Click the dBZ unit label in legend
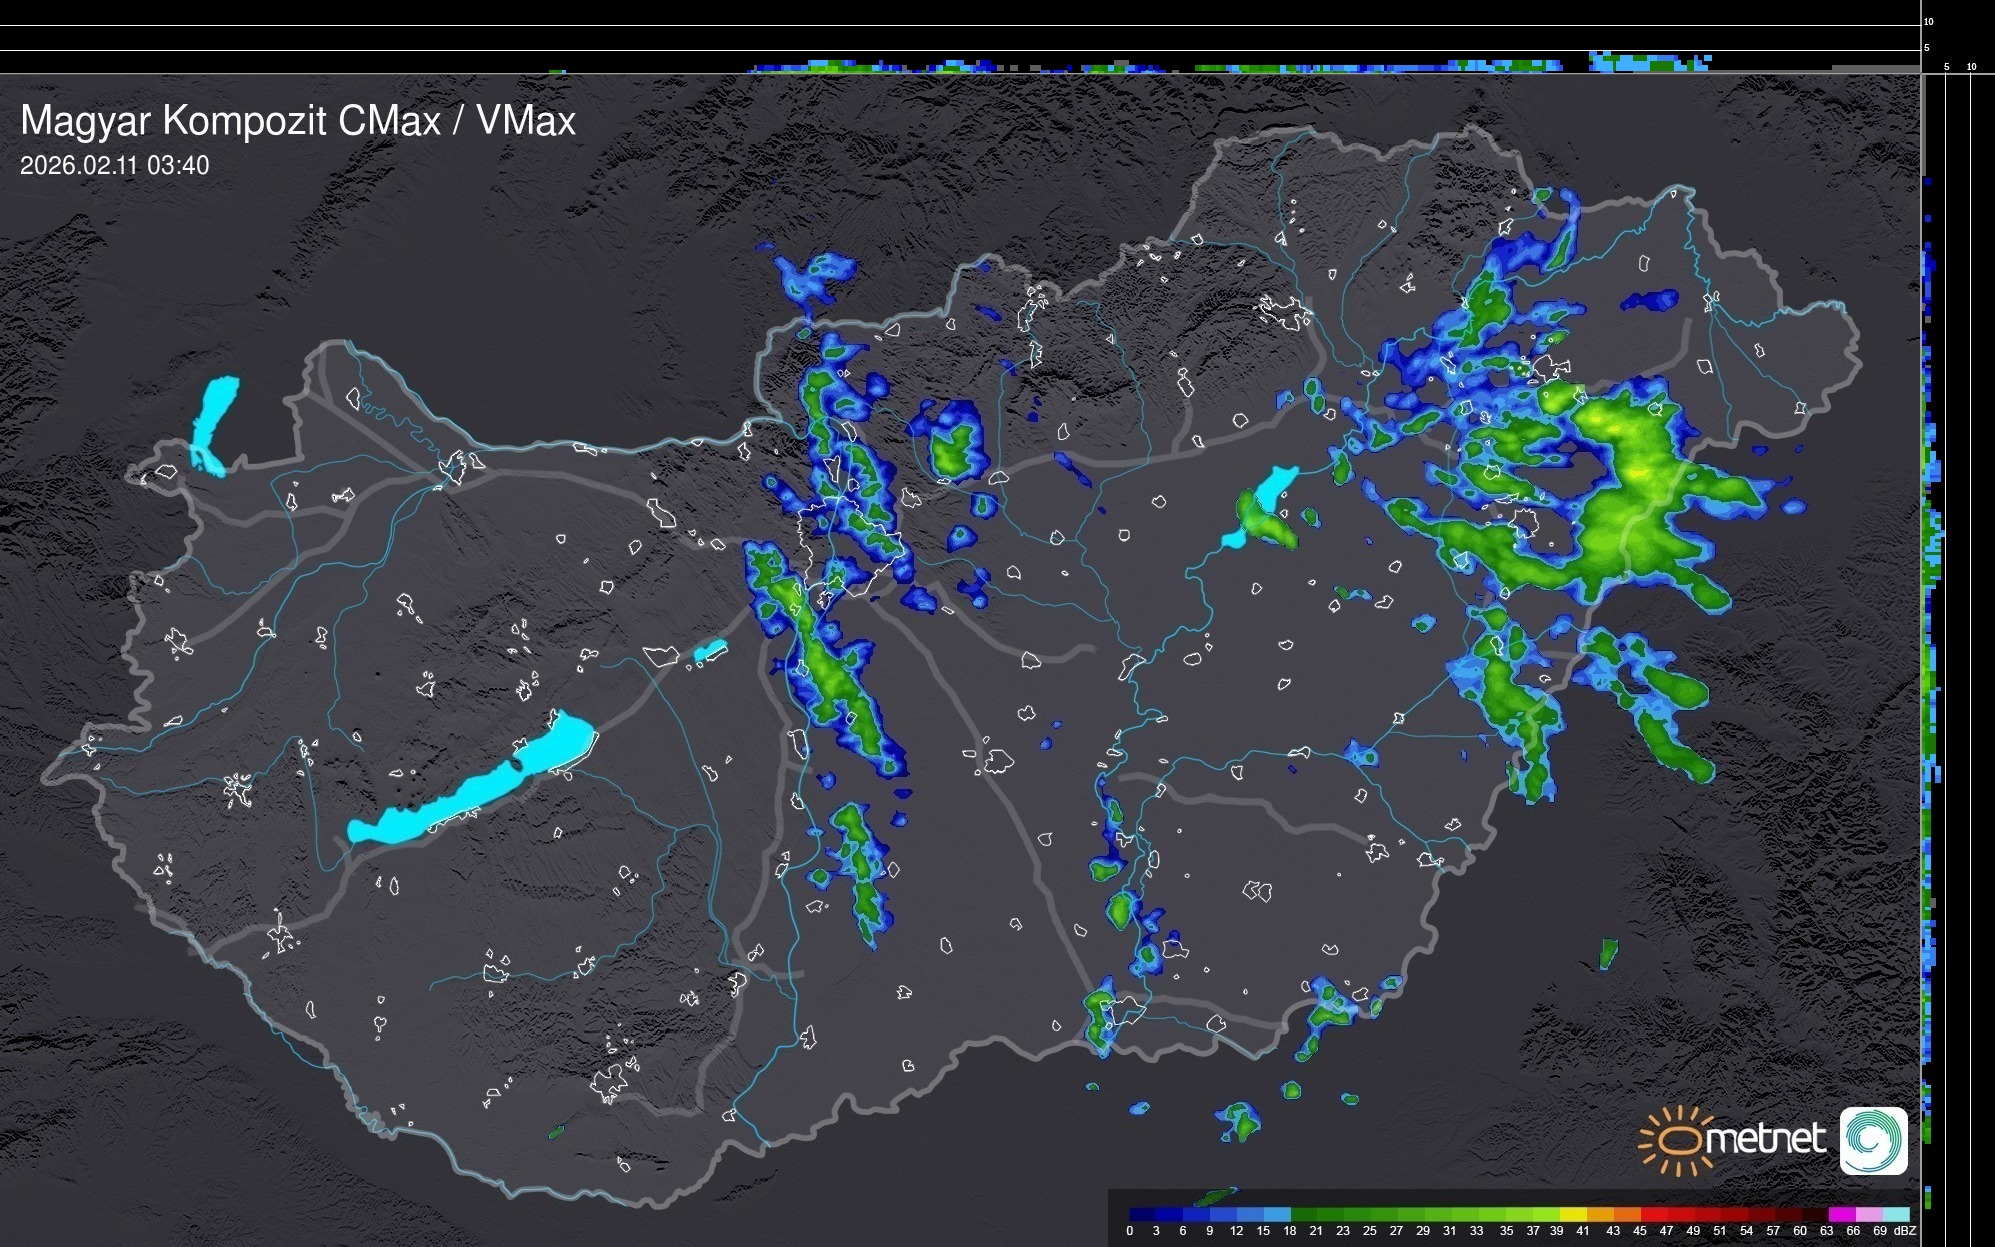Screen dimensions: 1995x1247 click(1905, 1231)
